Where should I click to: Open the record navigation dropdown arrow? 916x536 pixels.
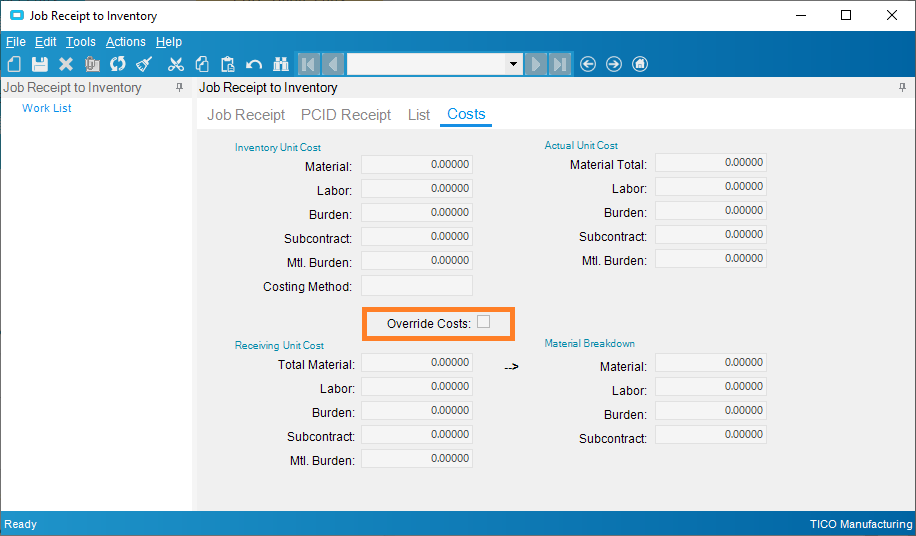click(x=513, y=64)
